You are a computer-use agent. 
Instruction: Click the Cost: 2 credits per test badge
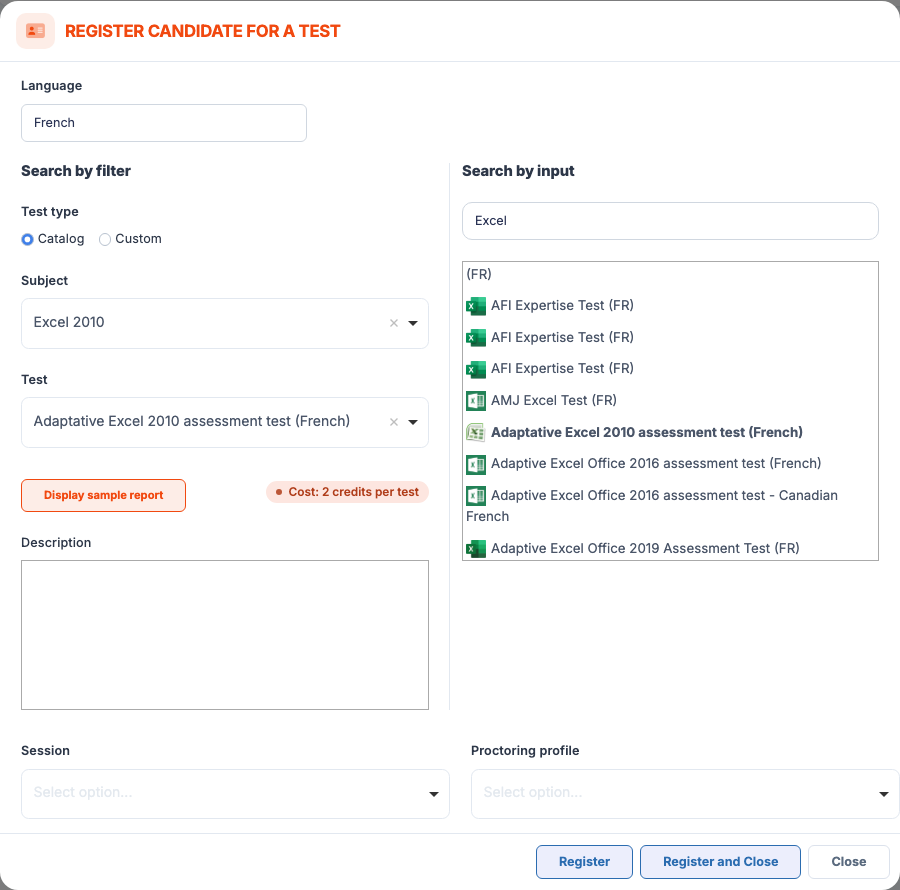click(x=347, y=492)
